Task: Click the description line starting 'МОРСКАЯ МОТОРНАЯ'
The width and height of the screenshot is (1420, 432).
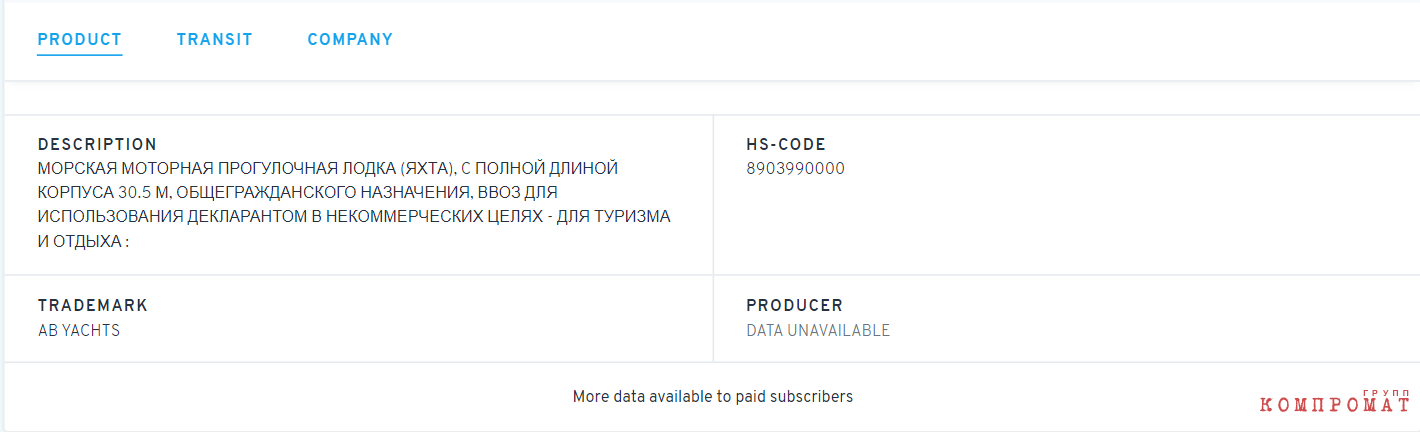Action: tap(328, 168)
